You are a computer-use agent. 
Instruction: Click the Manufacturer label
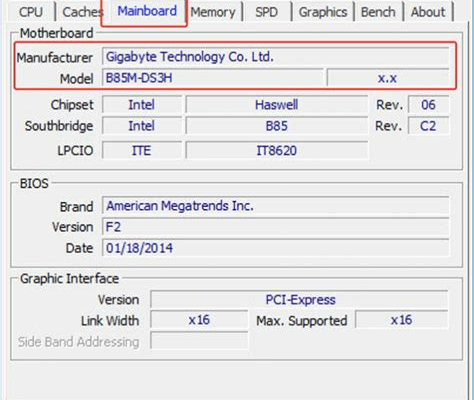click(x=55, y=58)
